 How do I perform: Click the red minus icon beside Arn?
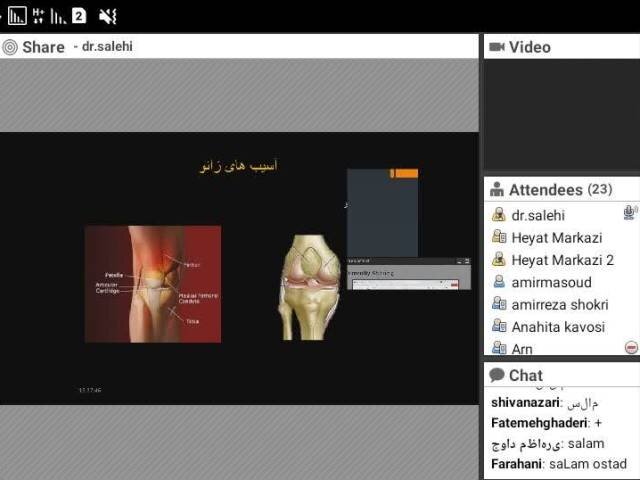631,347
